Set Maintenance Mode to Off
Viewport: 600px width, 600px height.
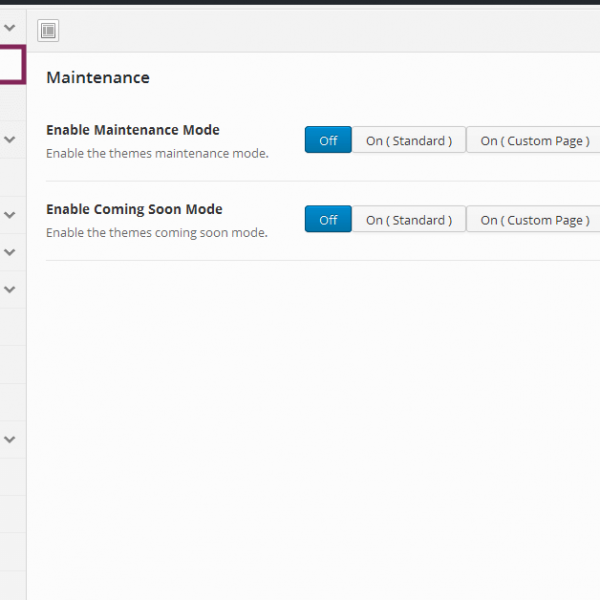328,141
